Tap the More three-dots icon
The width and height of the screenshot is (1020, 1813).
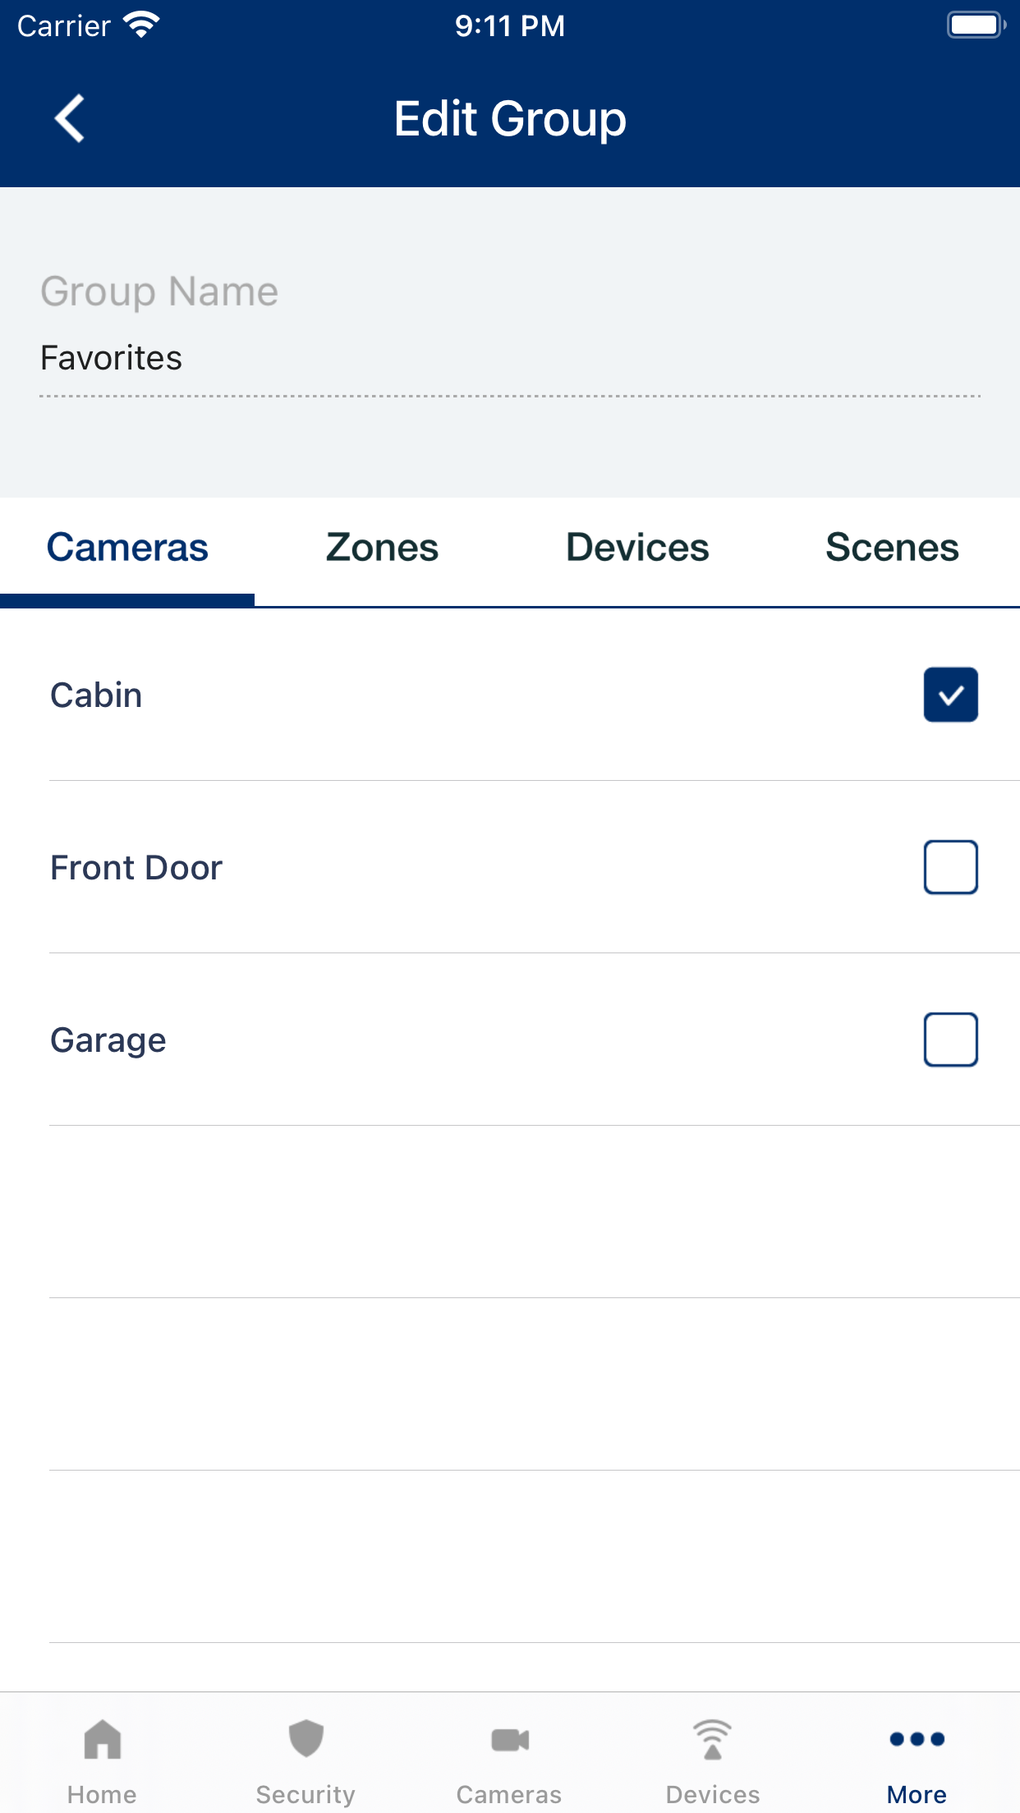point(917,1740)
